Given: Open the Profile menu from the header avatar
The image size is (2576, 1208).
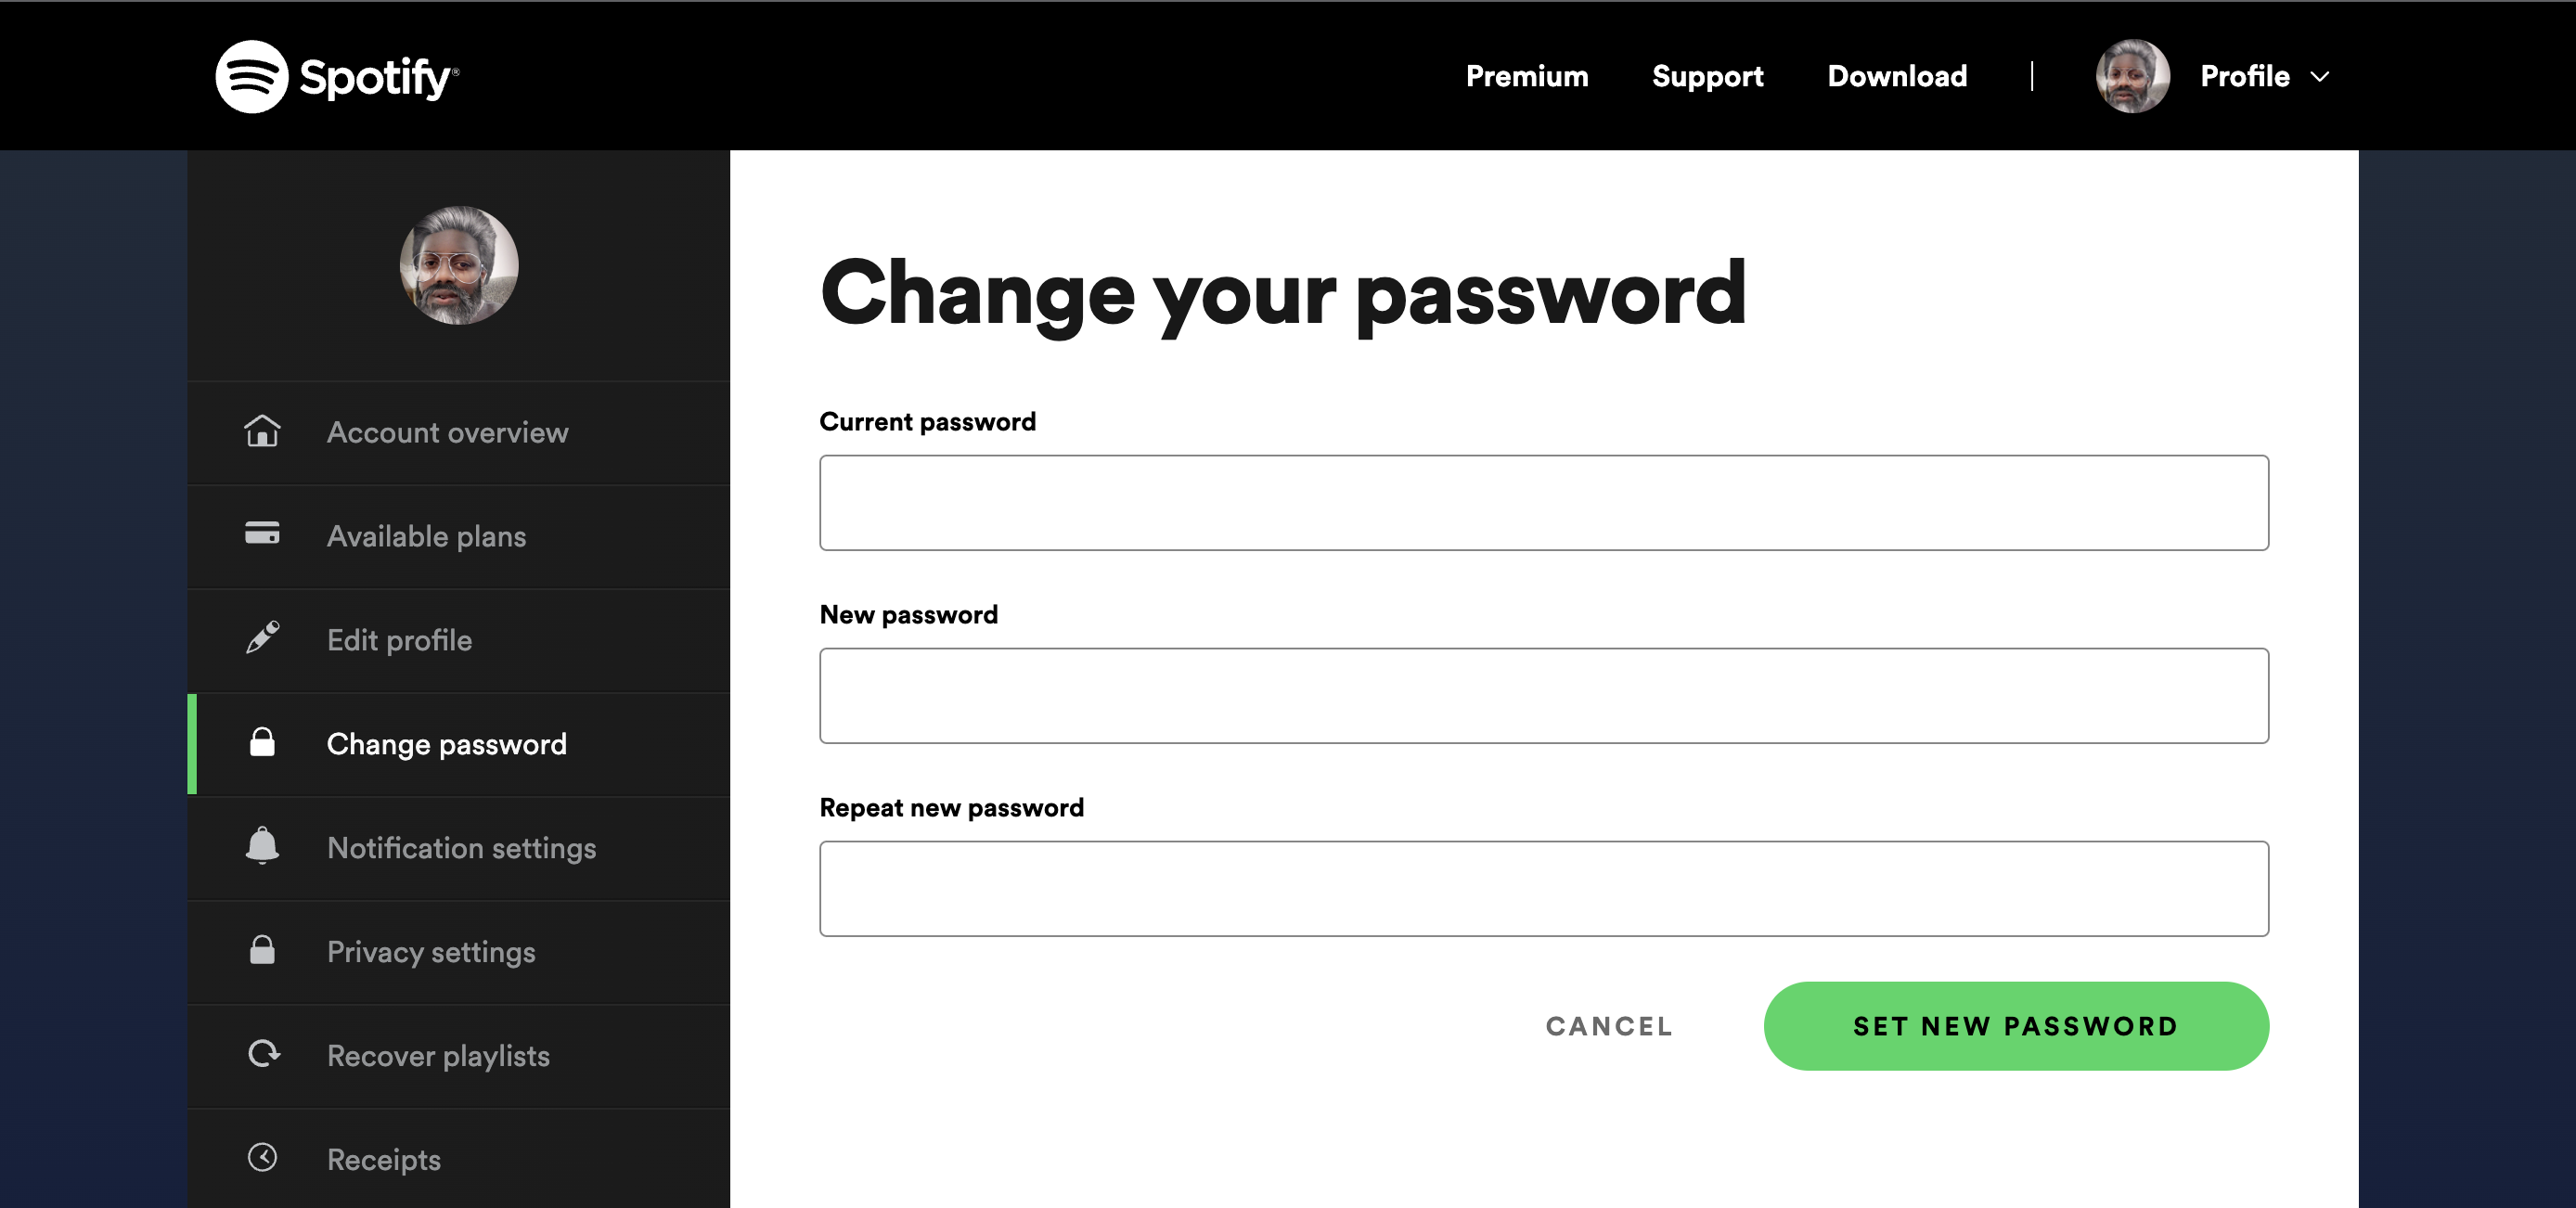Looking at the screenshot, I should coord(2133,76).
